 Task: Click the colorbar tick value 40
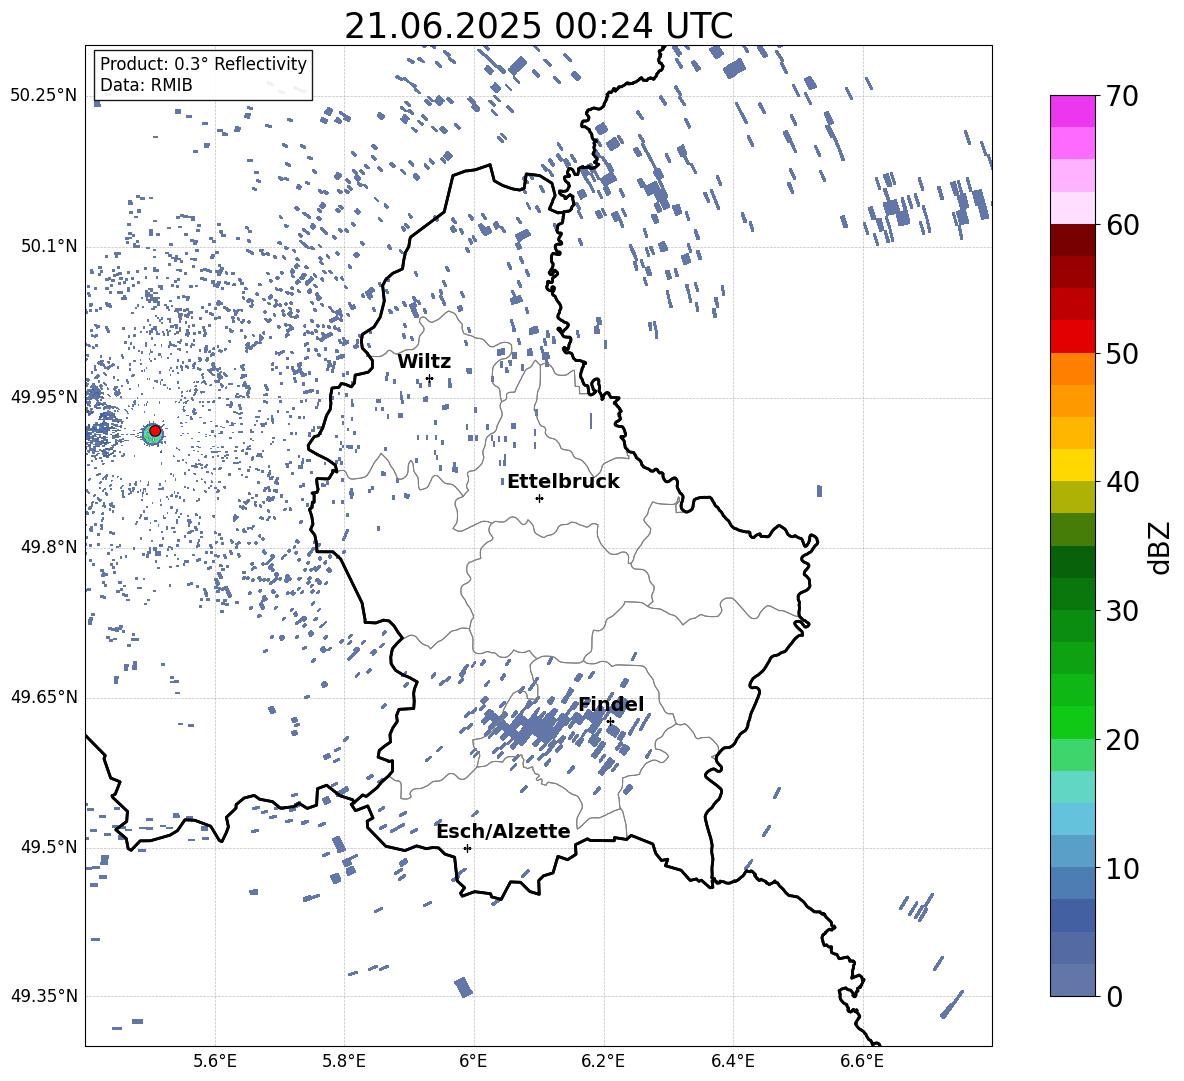click(1122, 482)
